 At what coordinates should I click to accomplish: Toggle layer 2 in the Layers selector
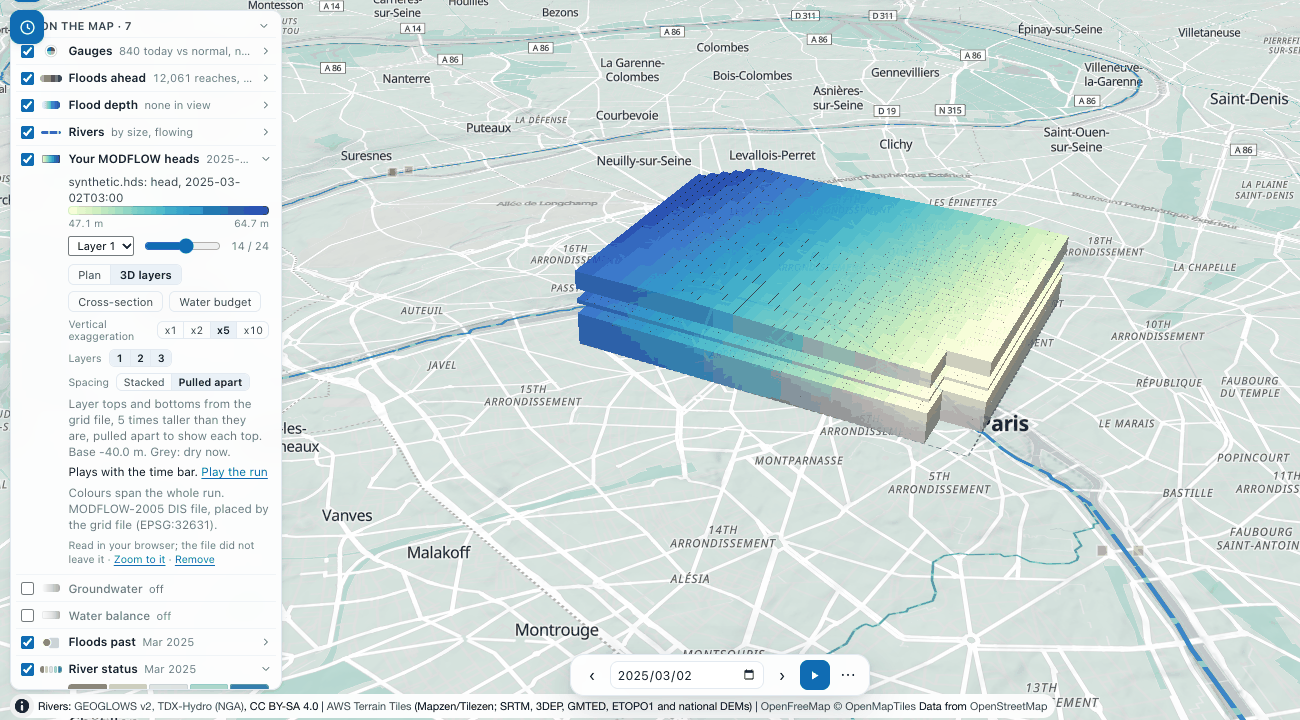pyautogui.click(x=140, y=358)
